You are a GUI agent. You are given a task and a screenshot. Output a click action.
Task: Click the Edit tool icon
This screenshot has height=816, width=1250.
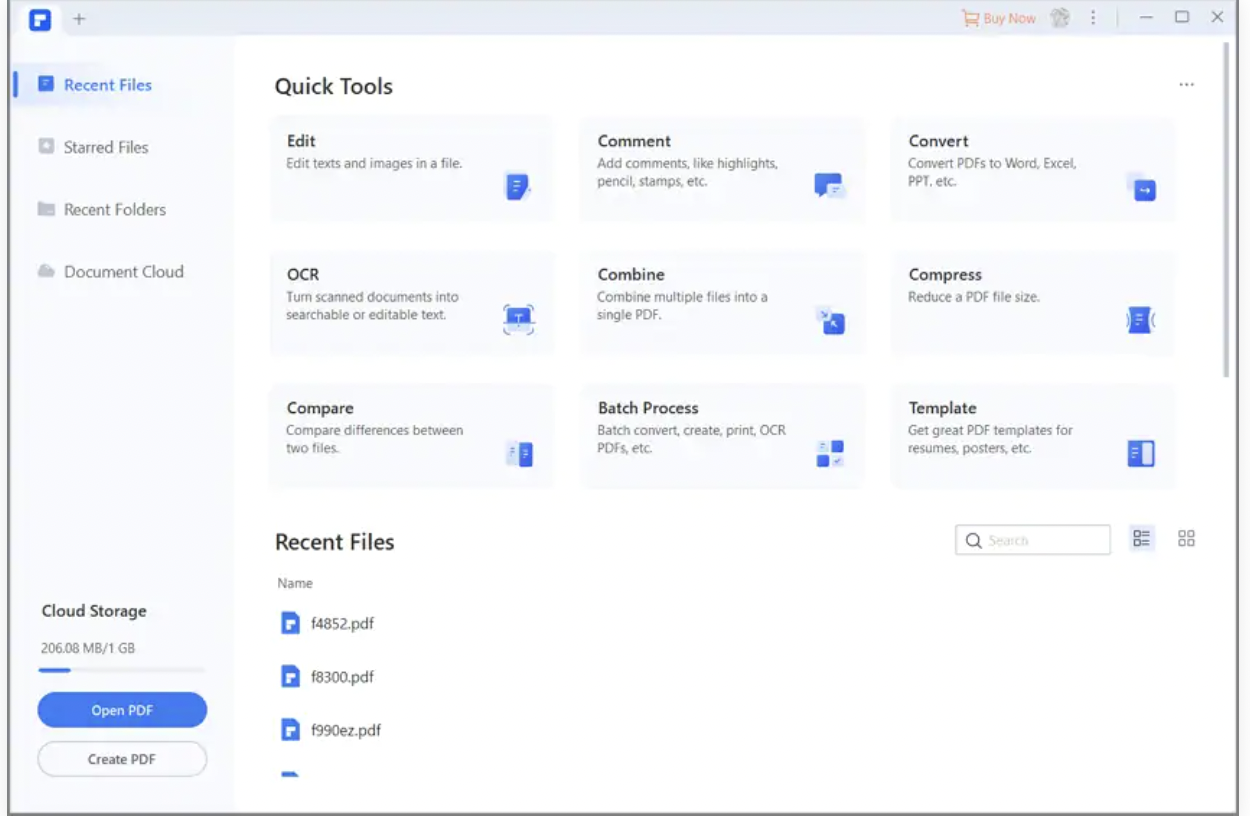517,187
